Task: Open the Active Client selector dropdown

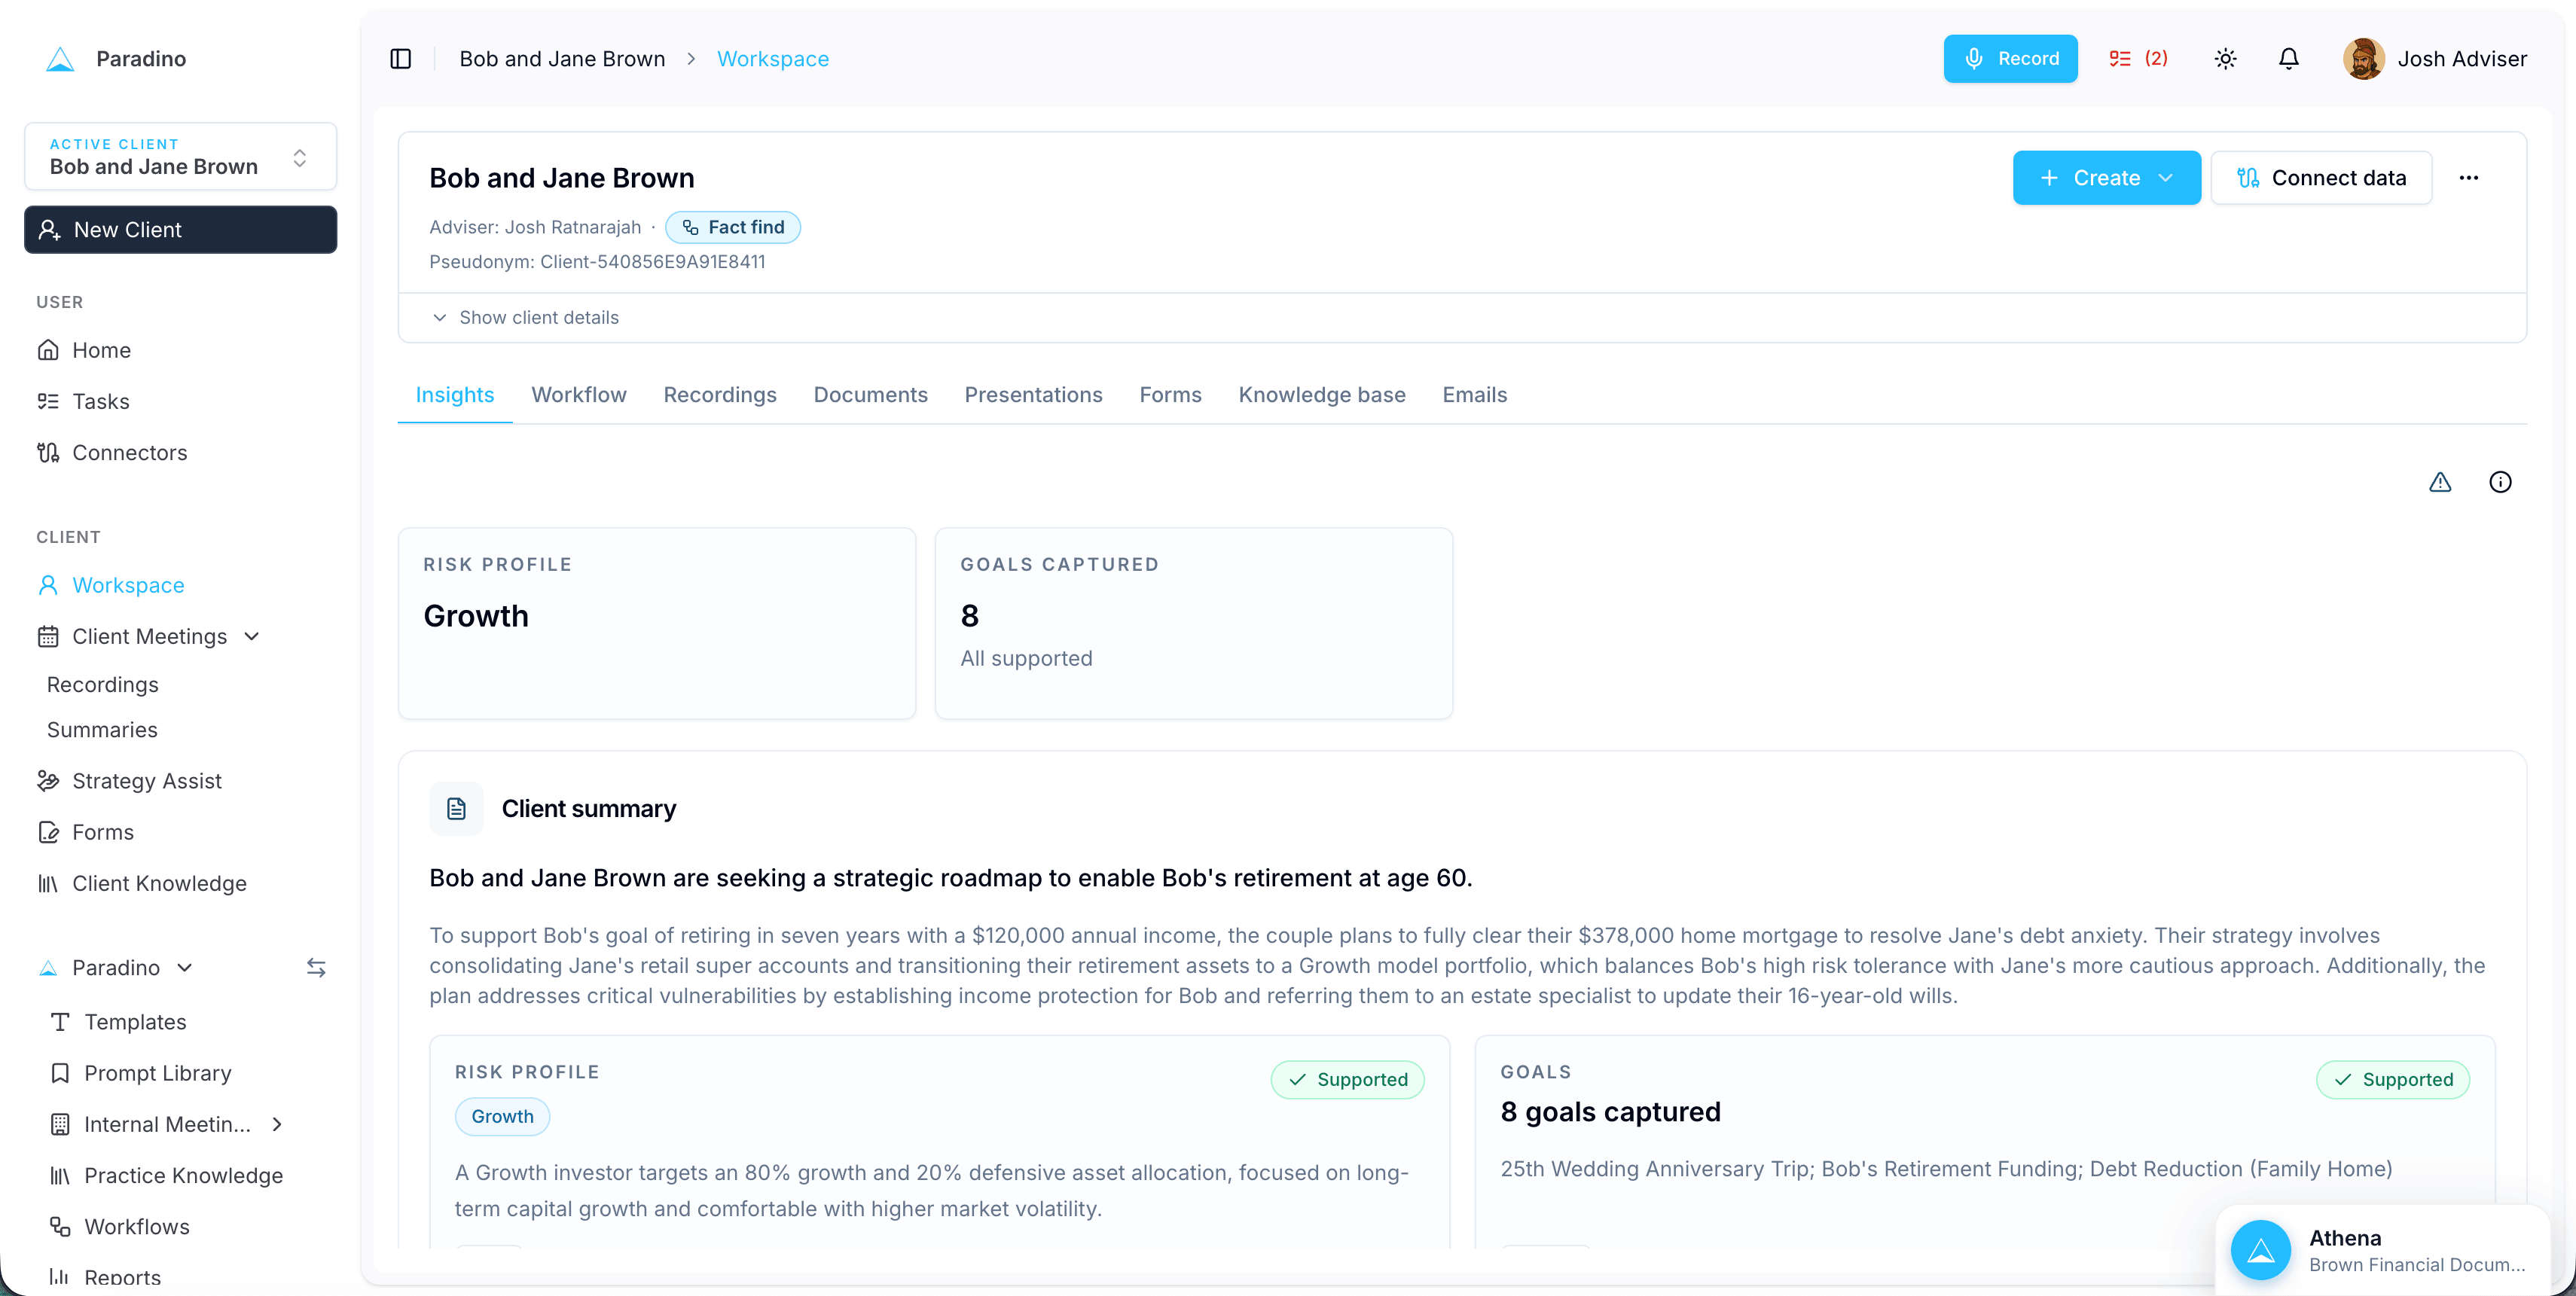Action: [180, 157]
